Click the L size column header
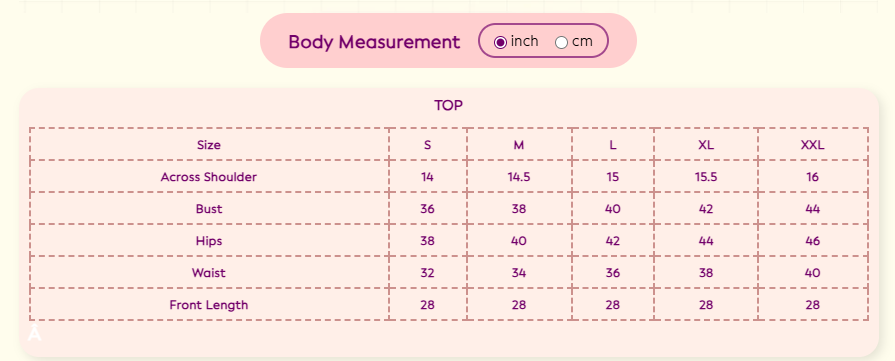Viewport: 895px width, 361px height. click(x=612, y=145)
